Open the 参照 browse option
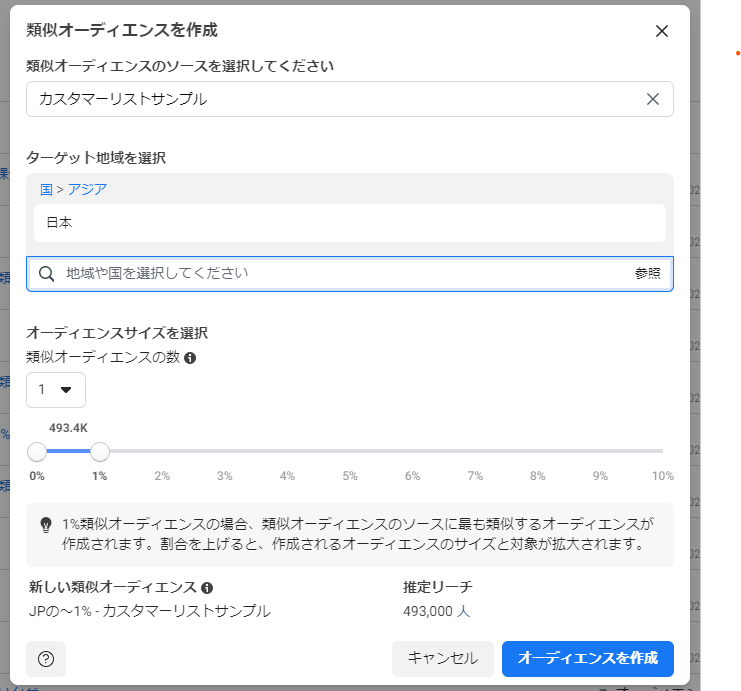Image resolution: width=741 pixels, height=691 pixels. [x=647, y=273]
